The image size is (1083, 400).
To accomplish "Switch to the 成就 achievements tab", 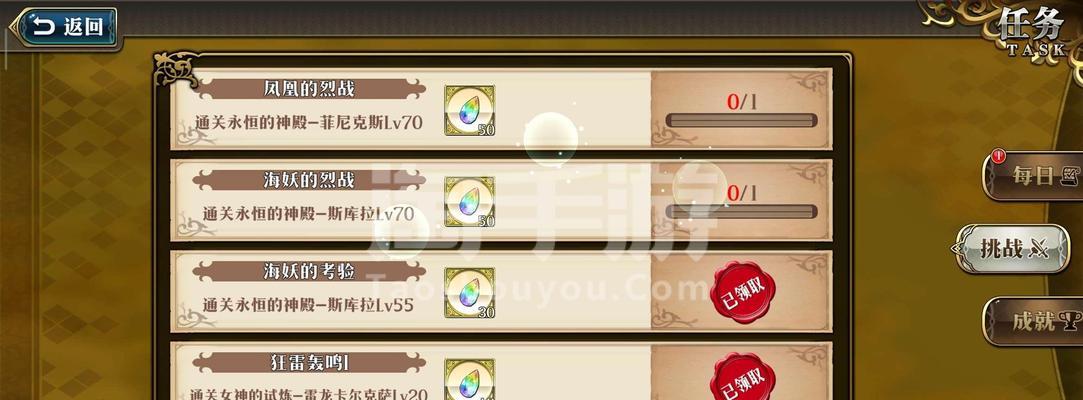I will coord(1034,321).
